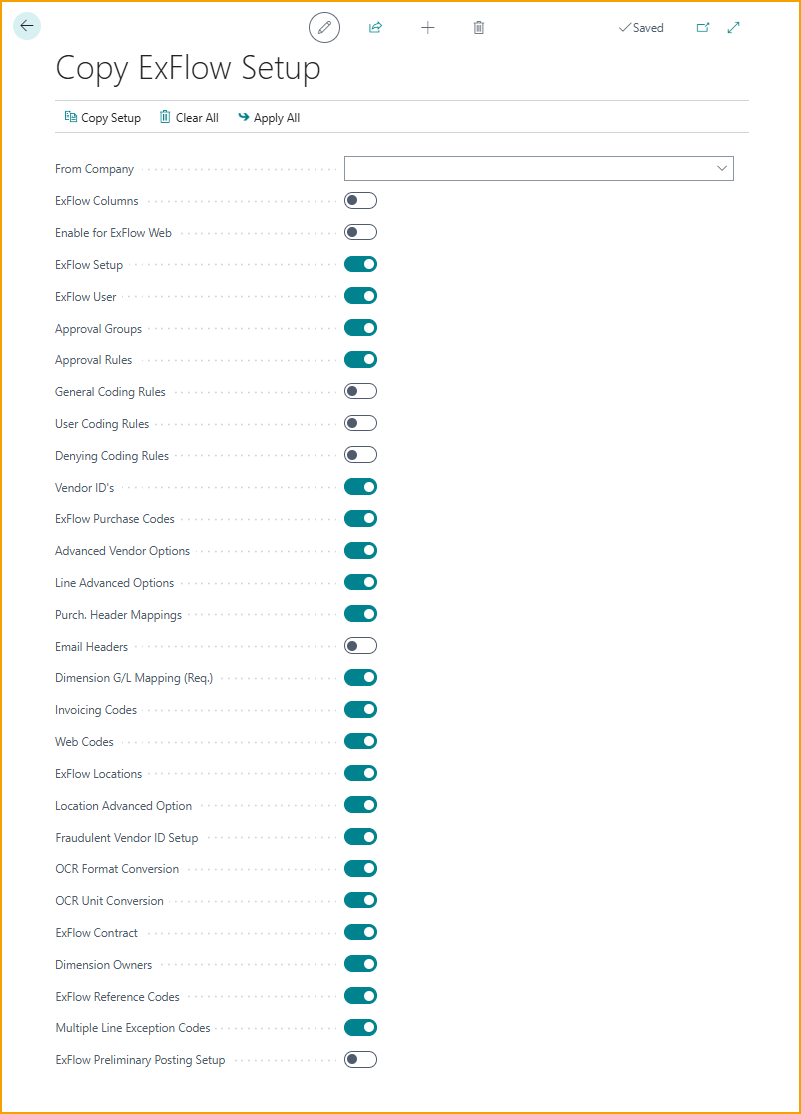This screenshot has height=1114, width=801.
Task: Click the trash delete icon
Action: [479, 28]
